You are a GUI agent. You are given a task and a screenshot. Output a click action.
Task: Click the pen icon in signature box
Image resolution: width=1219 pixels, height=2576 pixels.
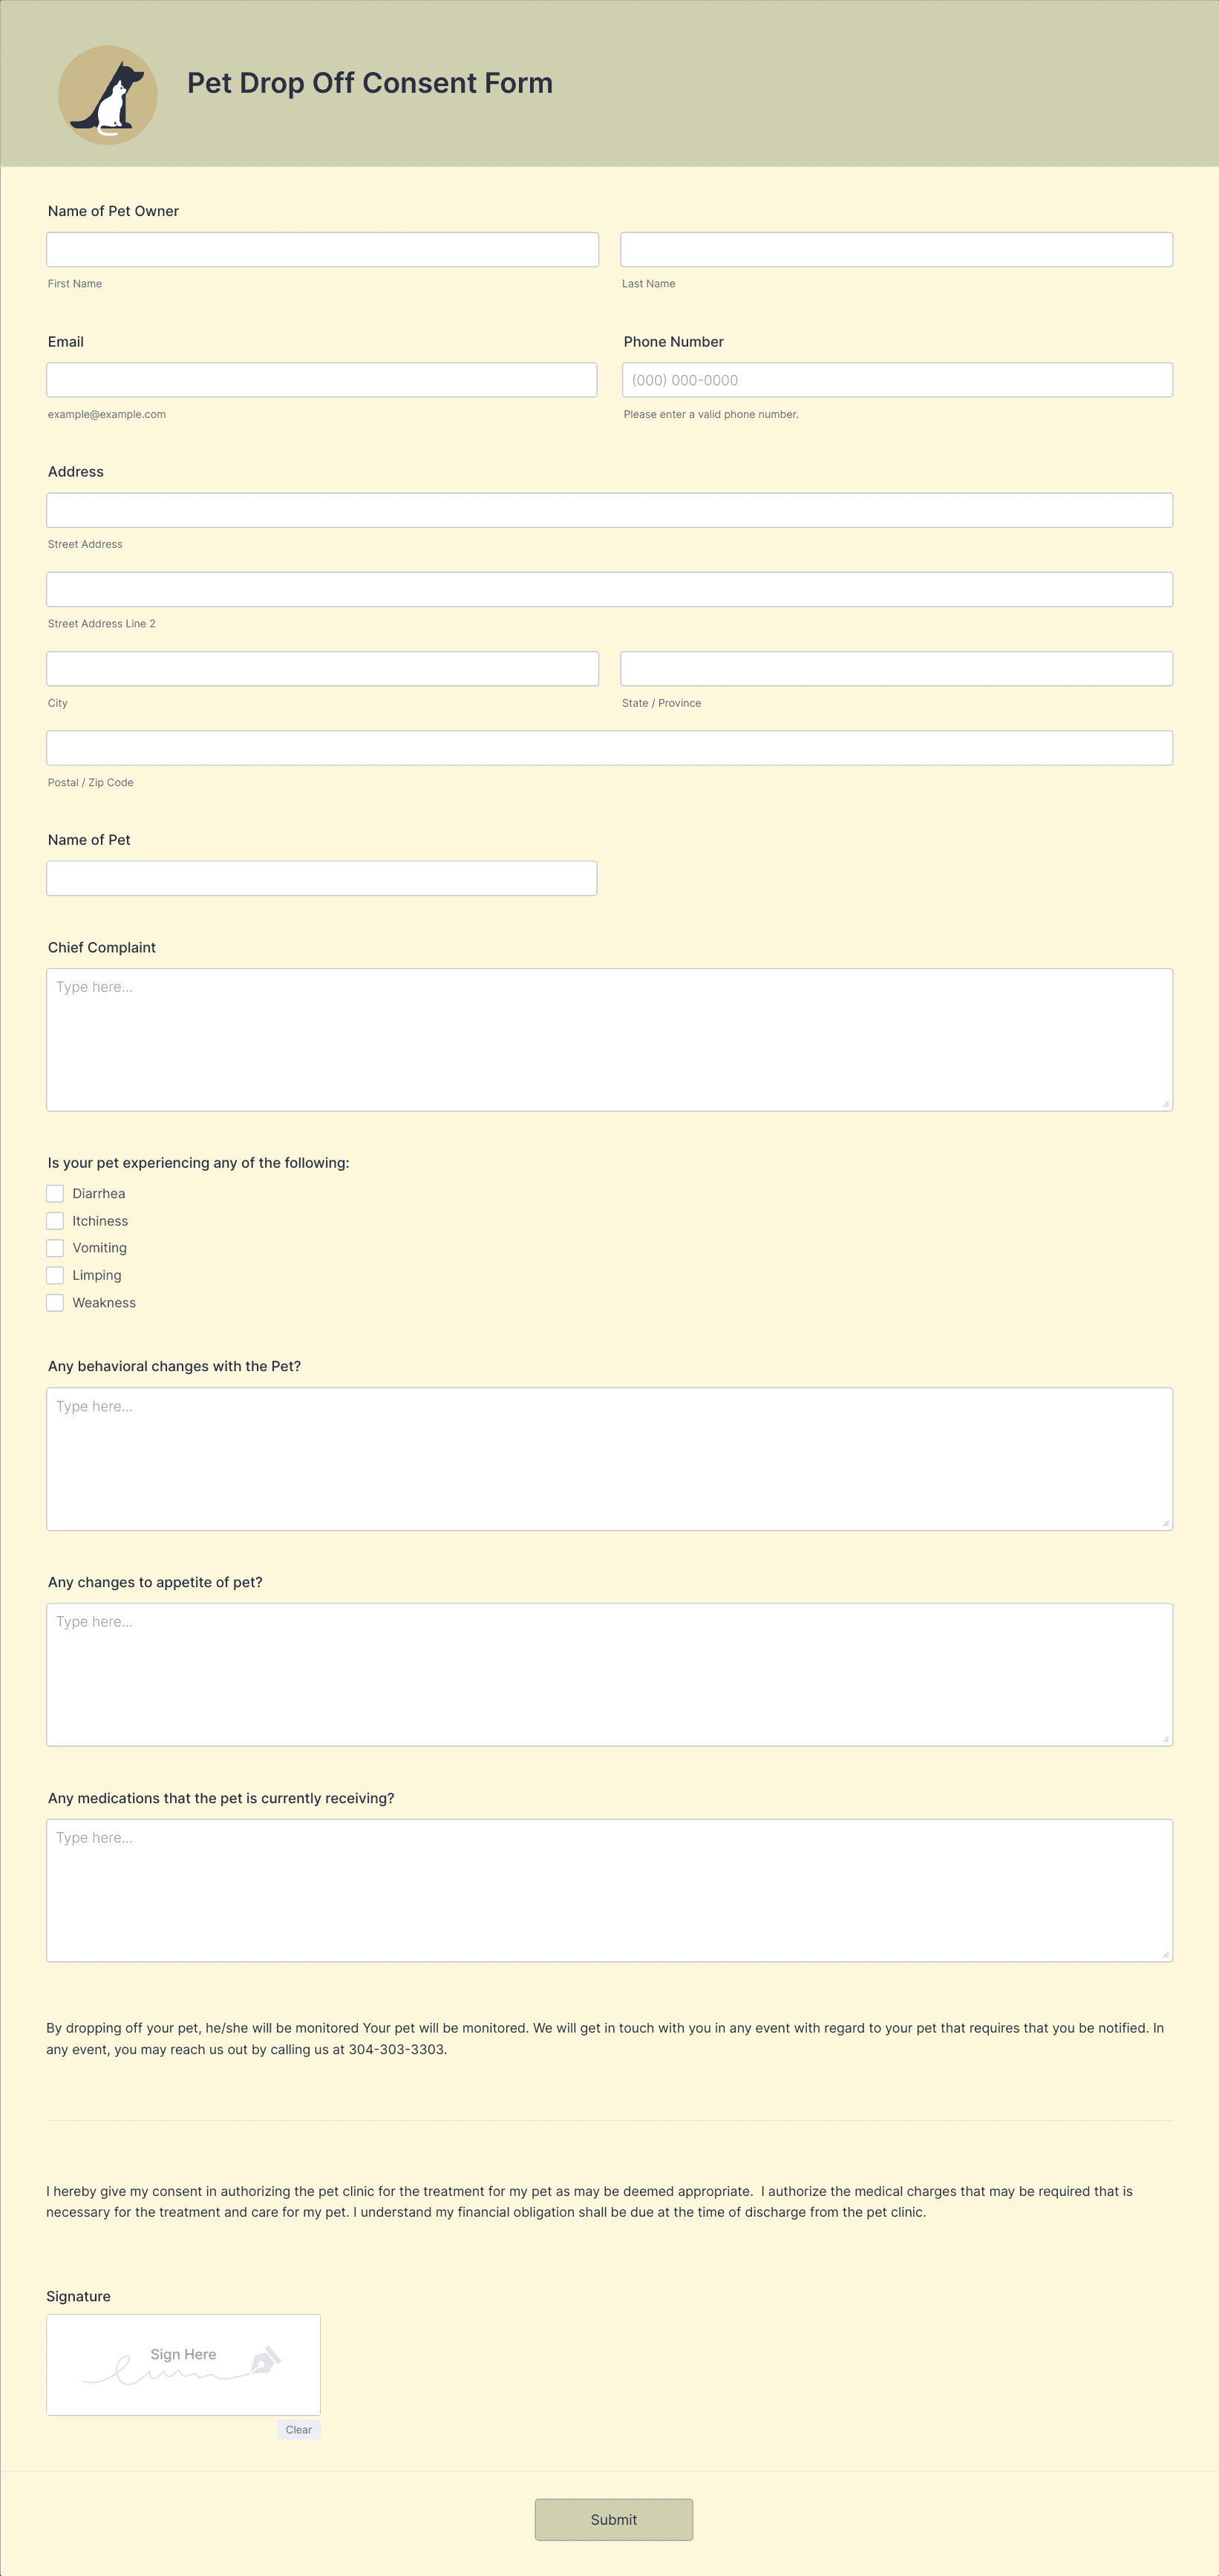[265, 2360]
